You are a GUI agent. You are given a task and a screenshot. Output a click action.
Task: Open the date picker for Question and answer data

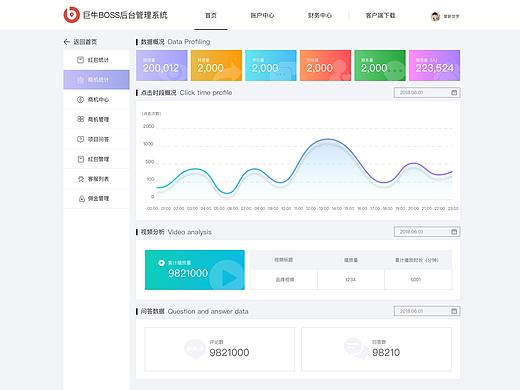pyautogui.click(x=427, y=311)
